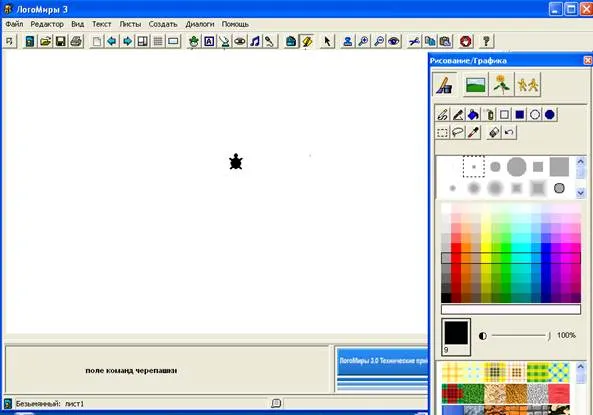593x415 pixels.
Task: Open the Вид menu
Action: coord(78,24)
